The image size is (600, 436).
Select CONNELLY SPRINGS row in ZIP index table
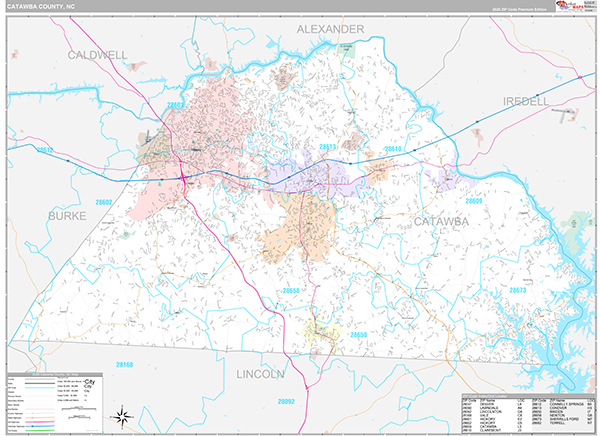[x=563, y=404]
